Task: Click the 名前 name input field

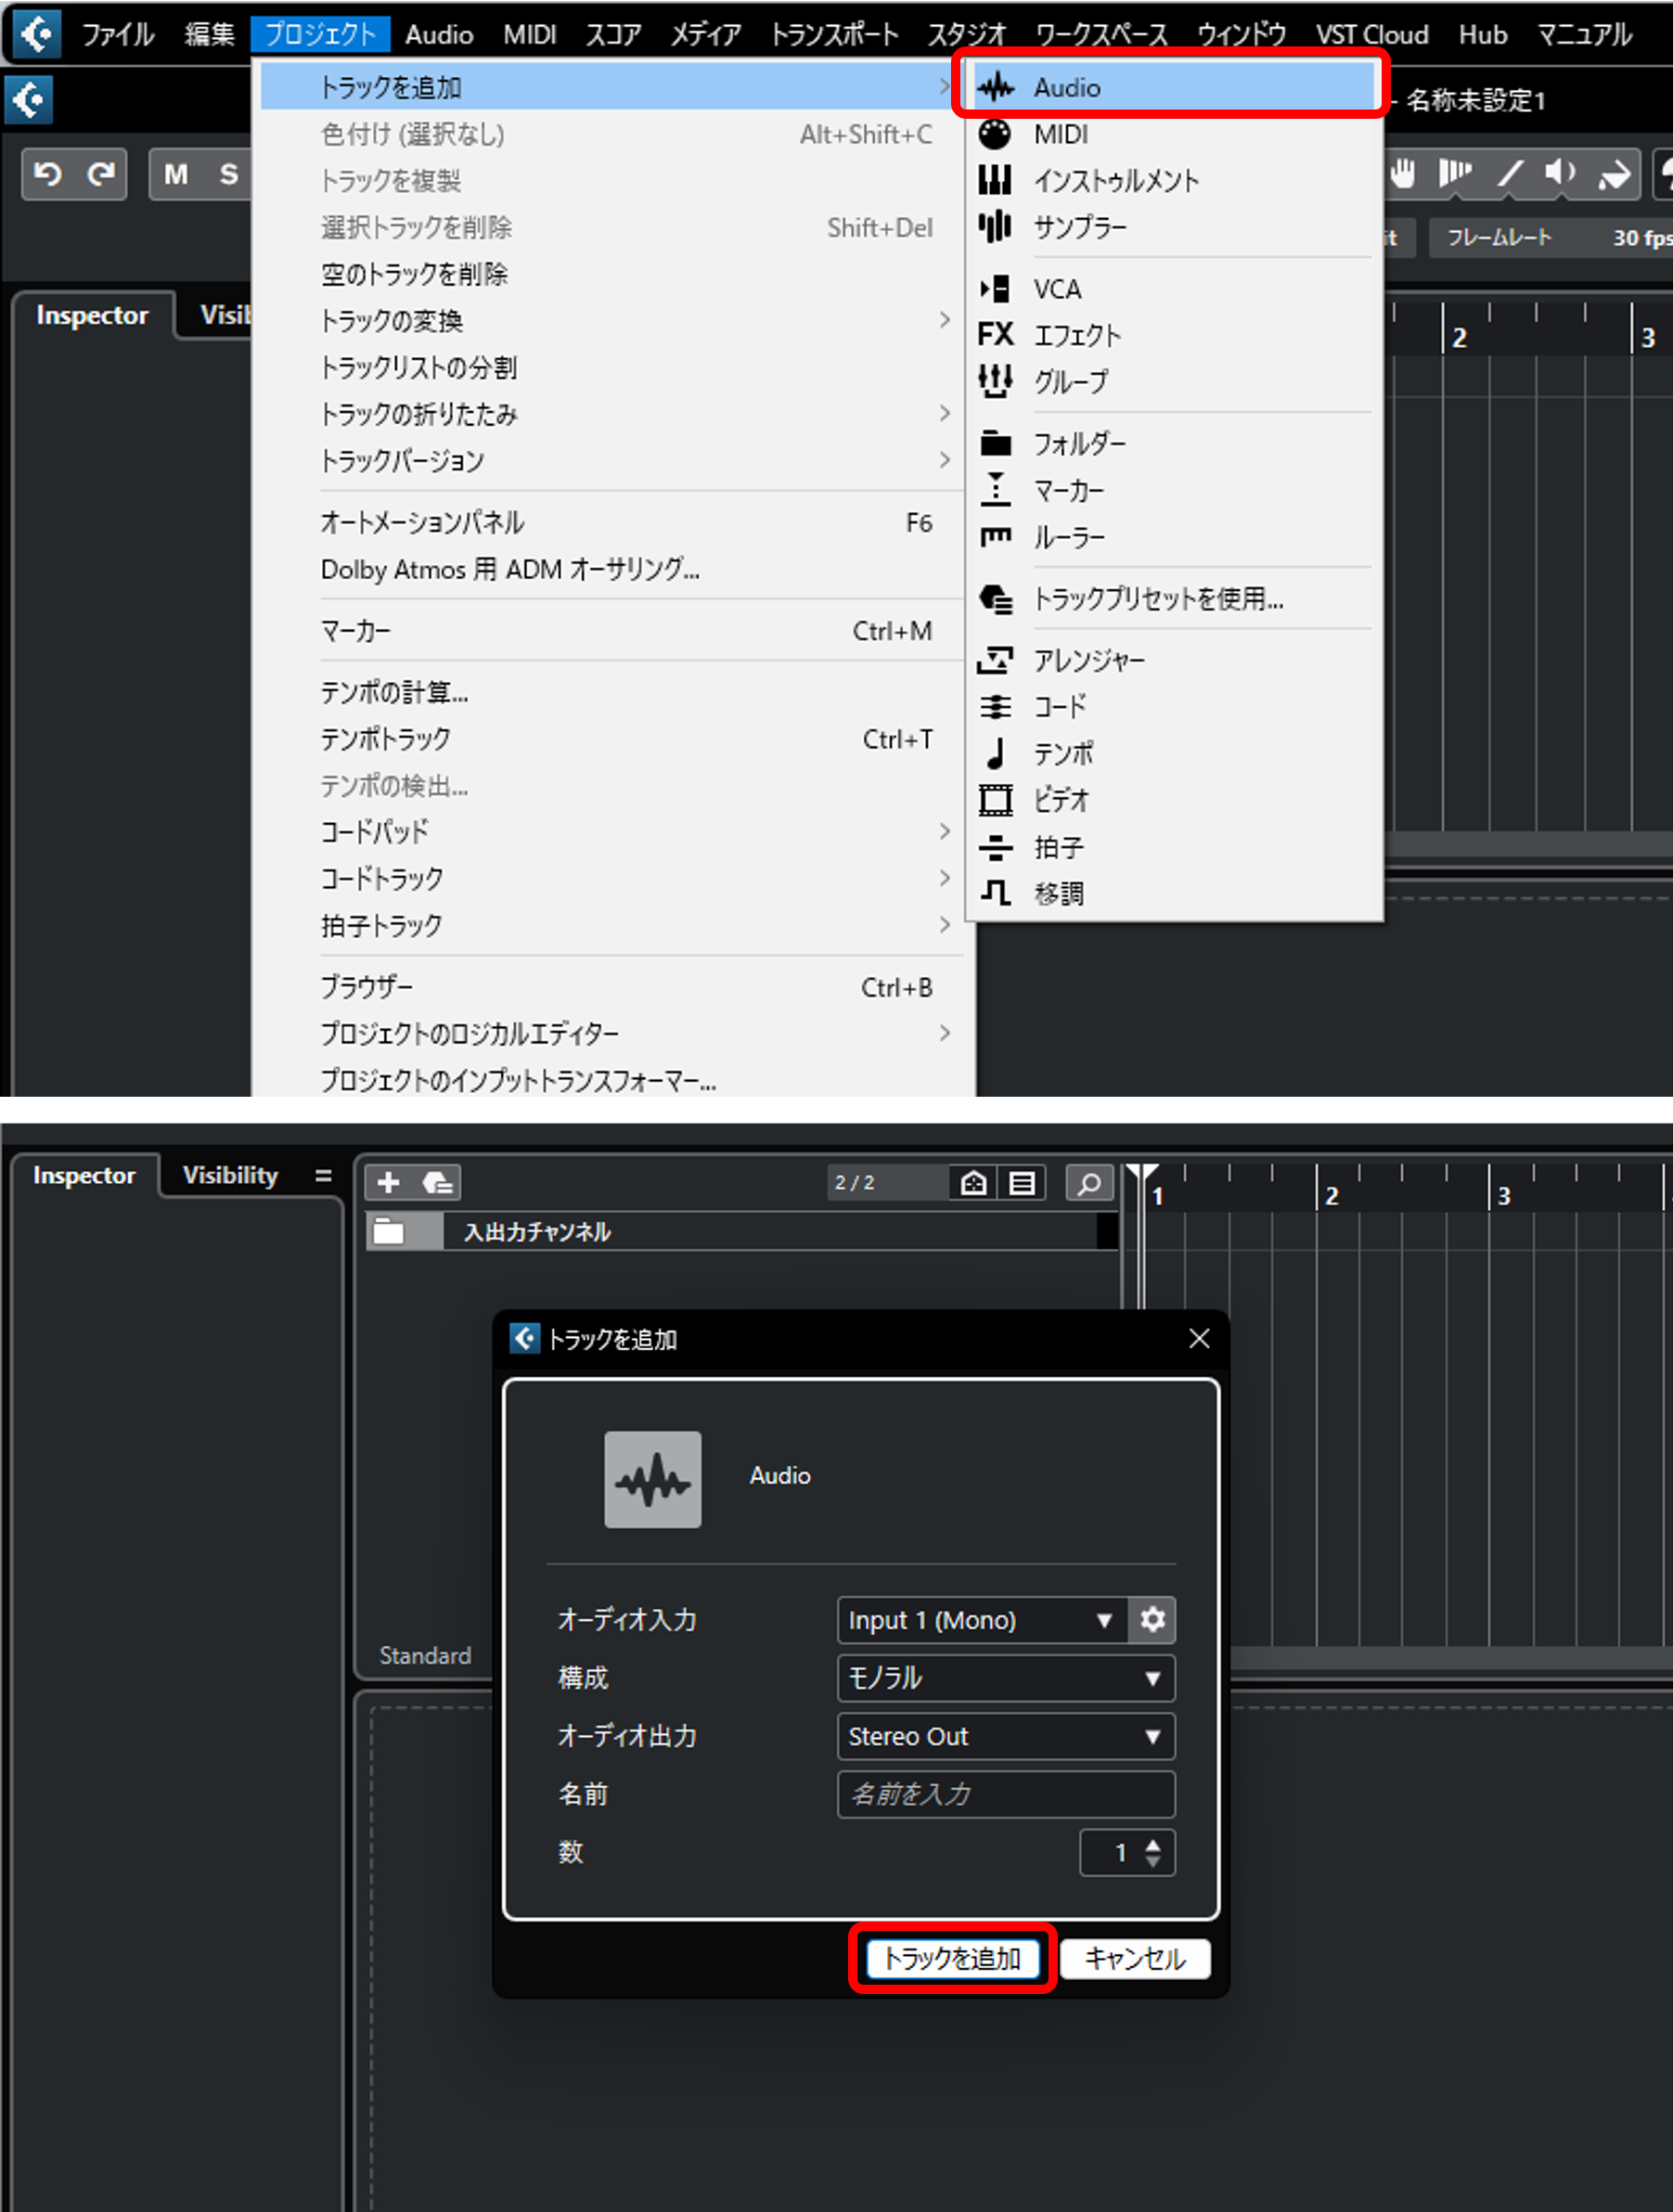Action: tap(1006, 1793)
